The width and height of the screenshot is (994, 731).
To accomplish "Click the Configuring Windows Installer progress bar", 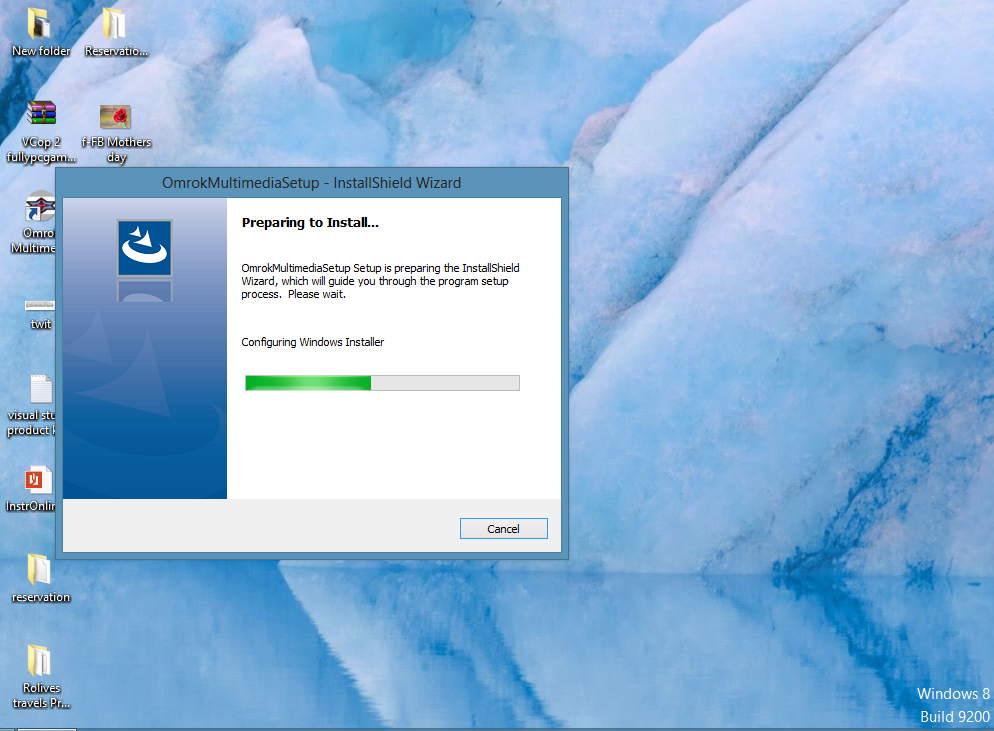I will 382,383.
